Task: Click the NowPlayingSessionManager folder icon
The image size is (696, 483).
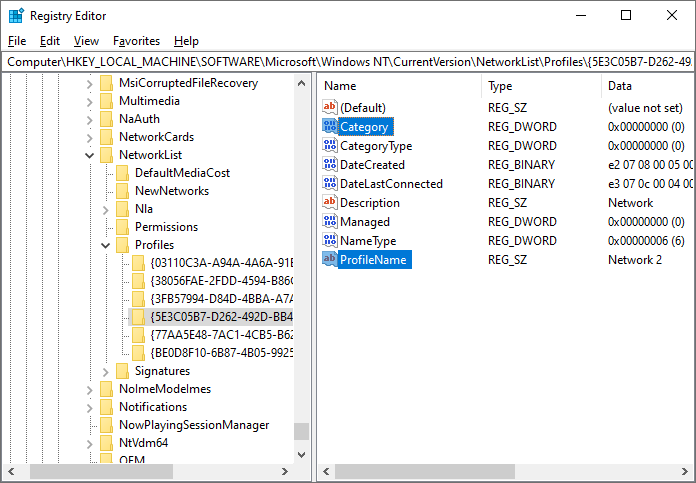Action: (107, 425)
